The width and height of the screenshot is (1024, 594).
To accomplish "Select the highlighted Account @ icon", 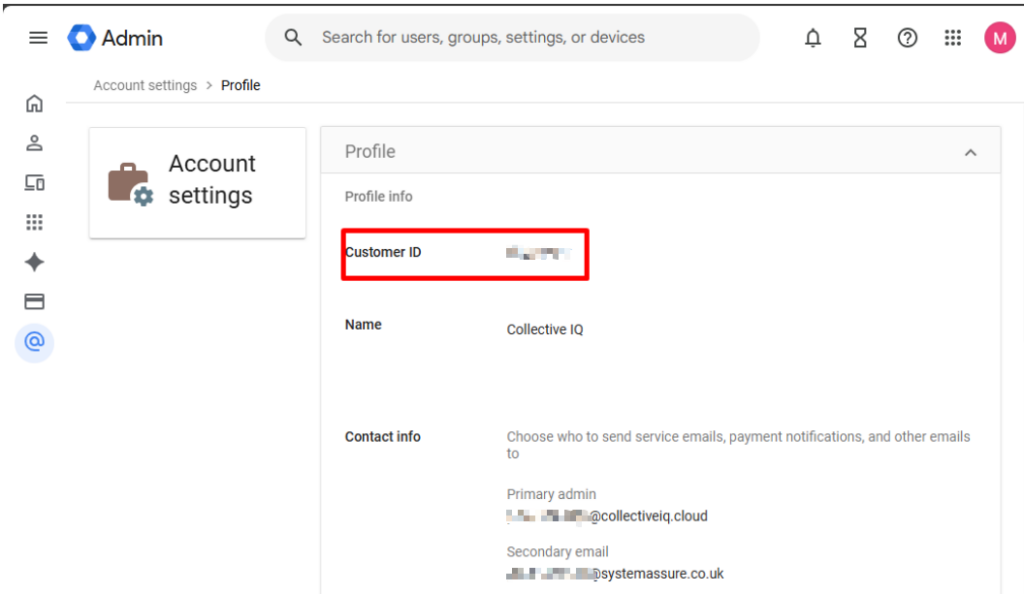I will [x=35, y=343].
